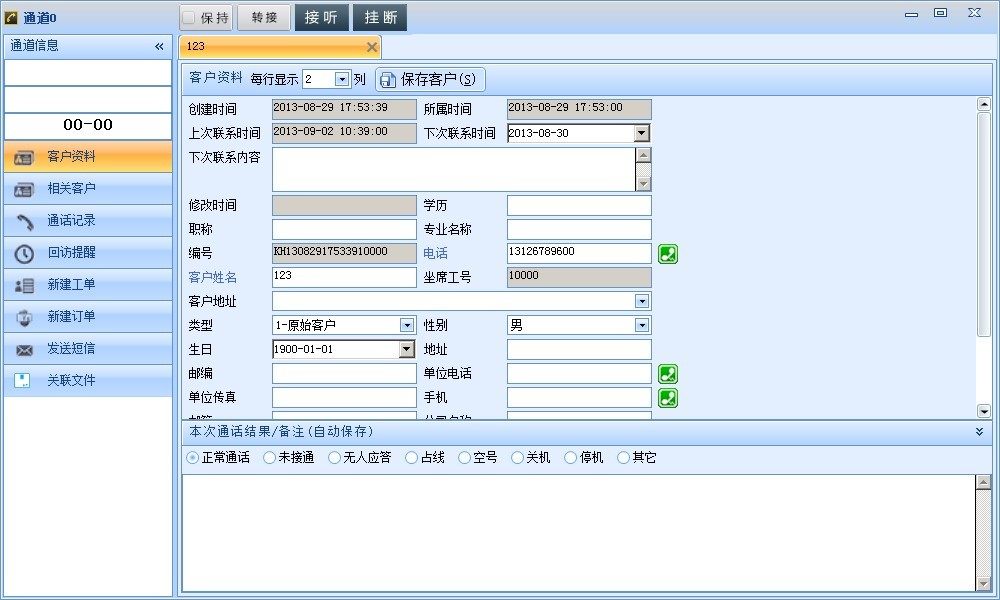Open the 性别 dropdown
1000x600 pixels.
642,325
